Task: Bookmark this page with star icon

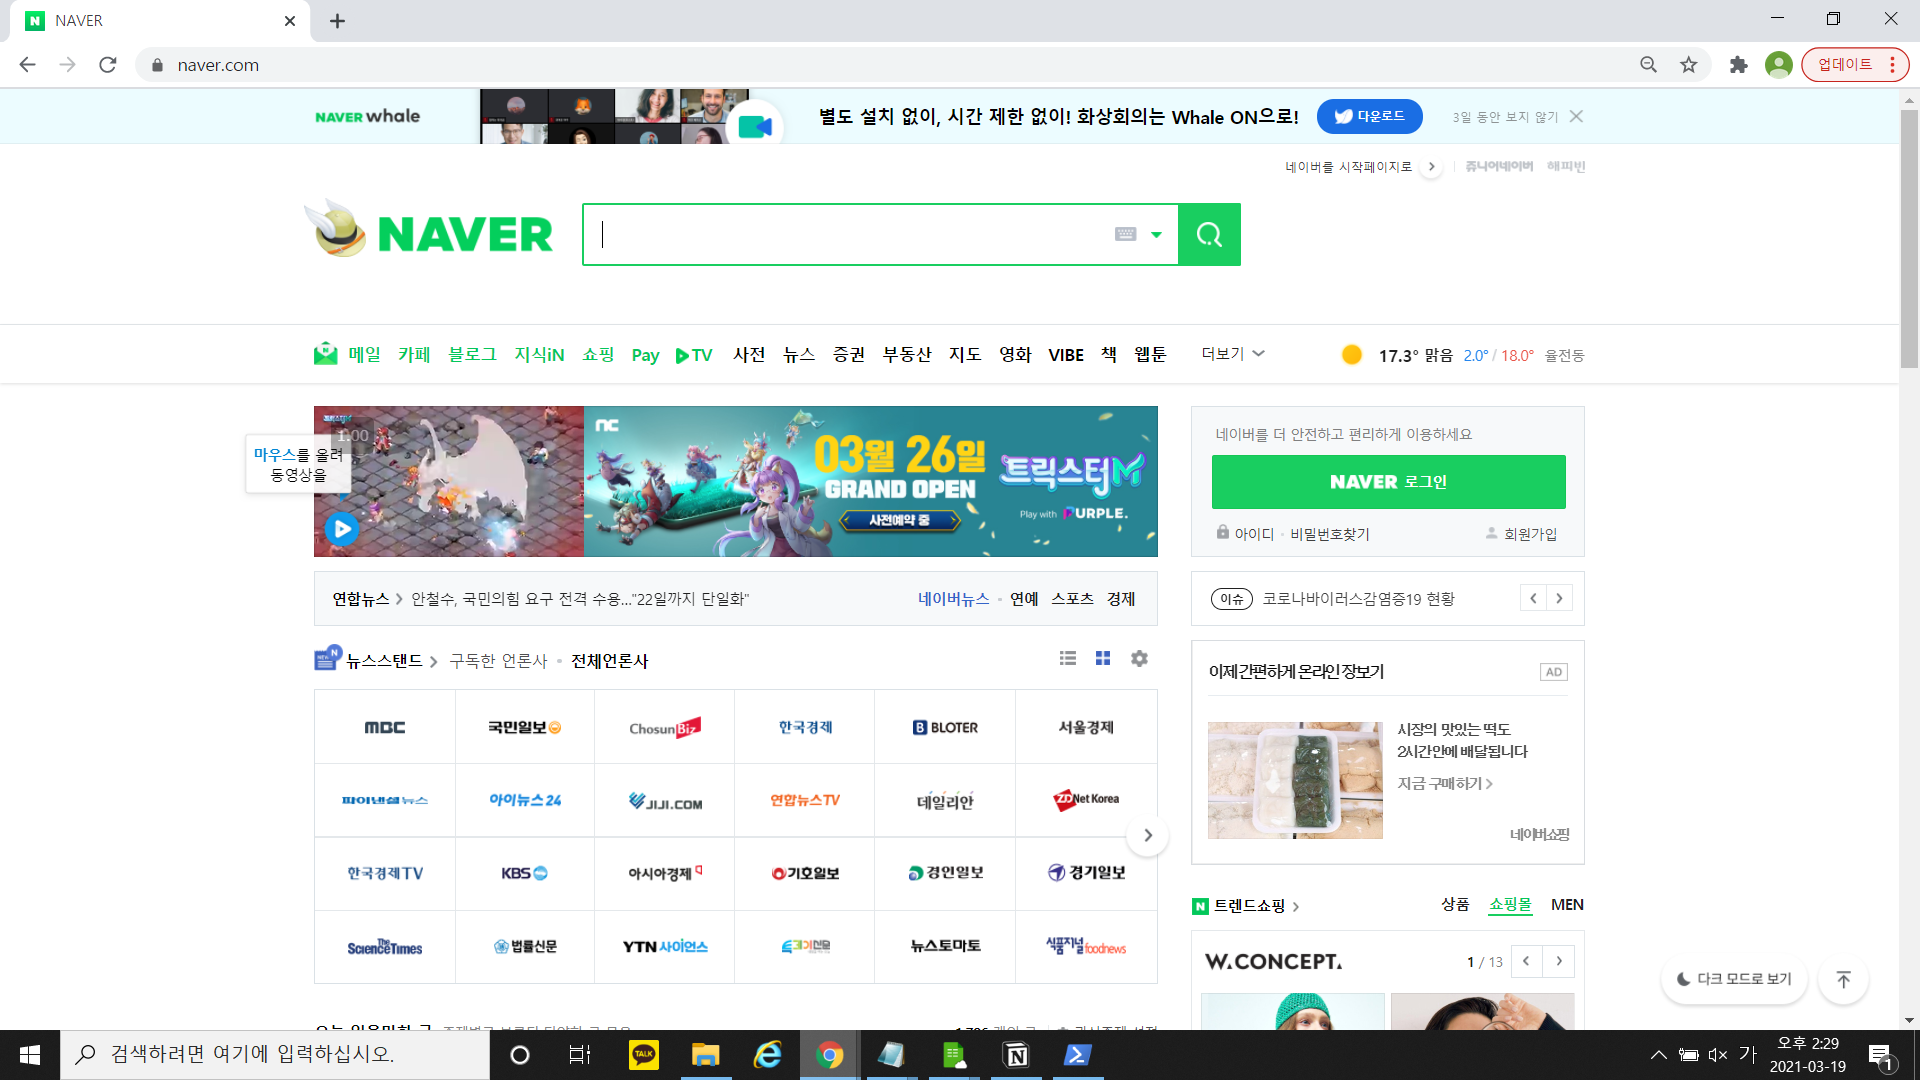Action: tap(1689, 65)
